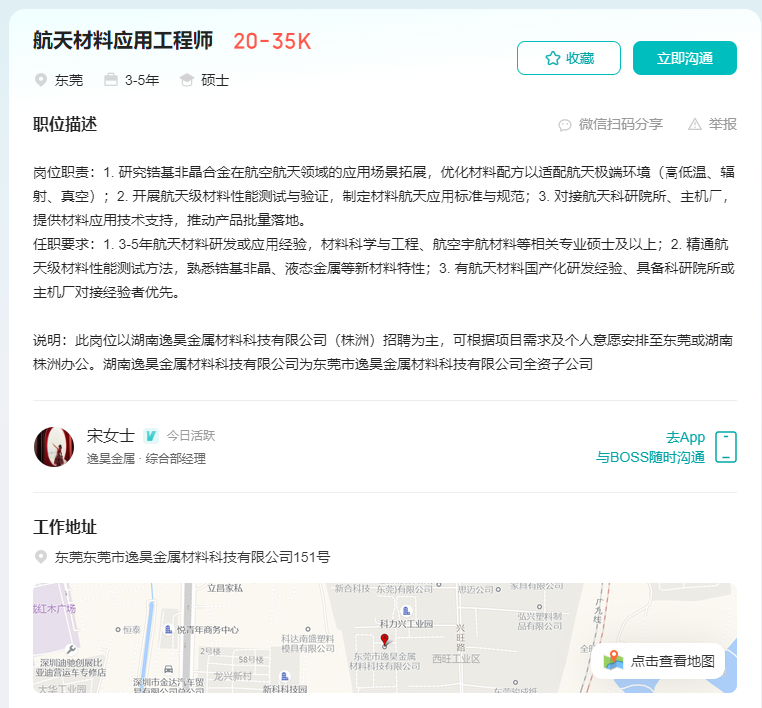Click the job title 航天材料应用工程师

tap(123, 41)
